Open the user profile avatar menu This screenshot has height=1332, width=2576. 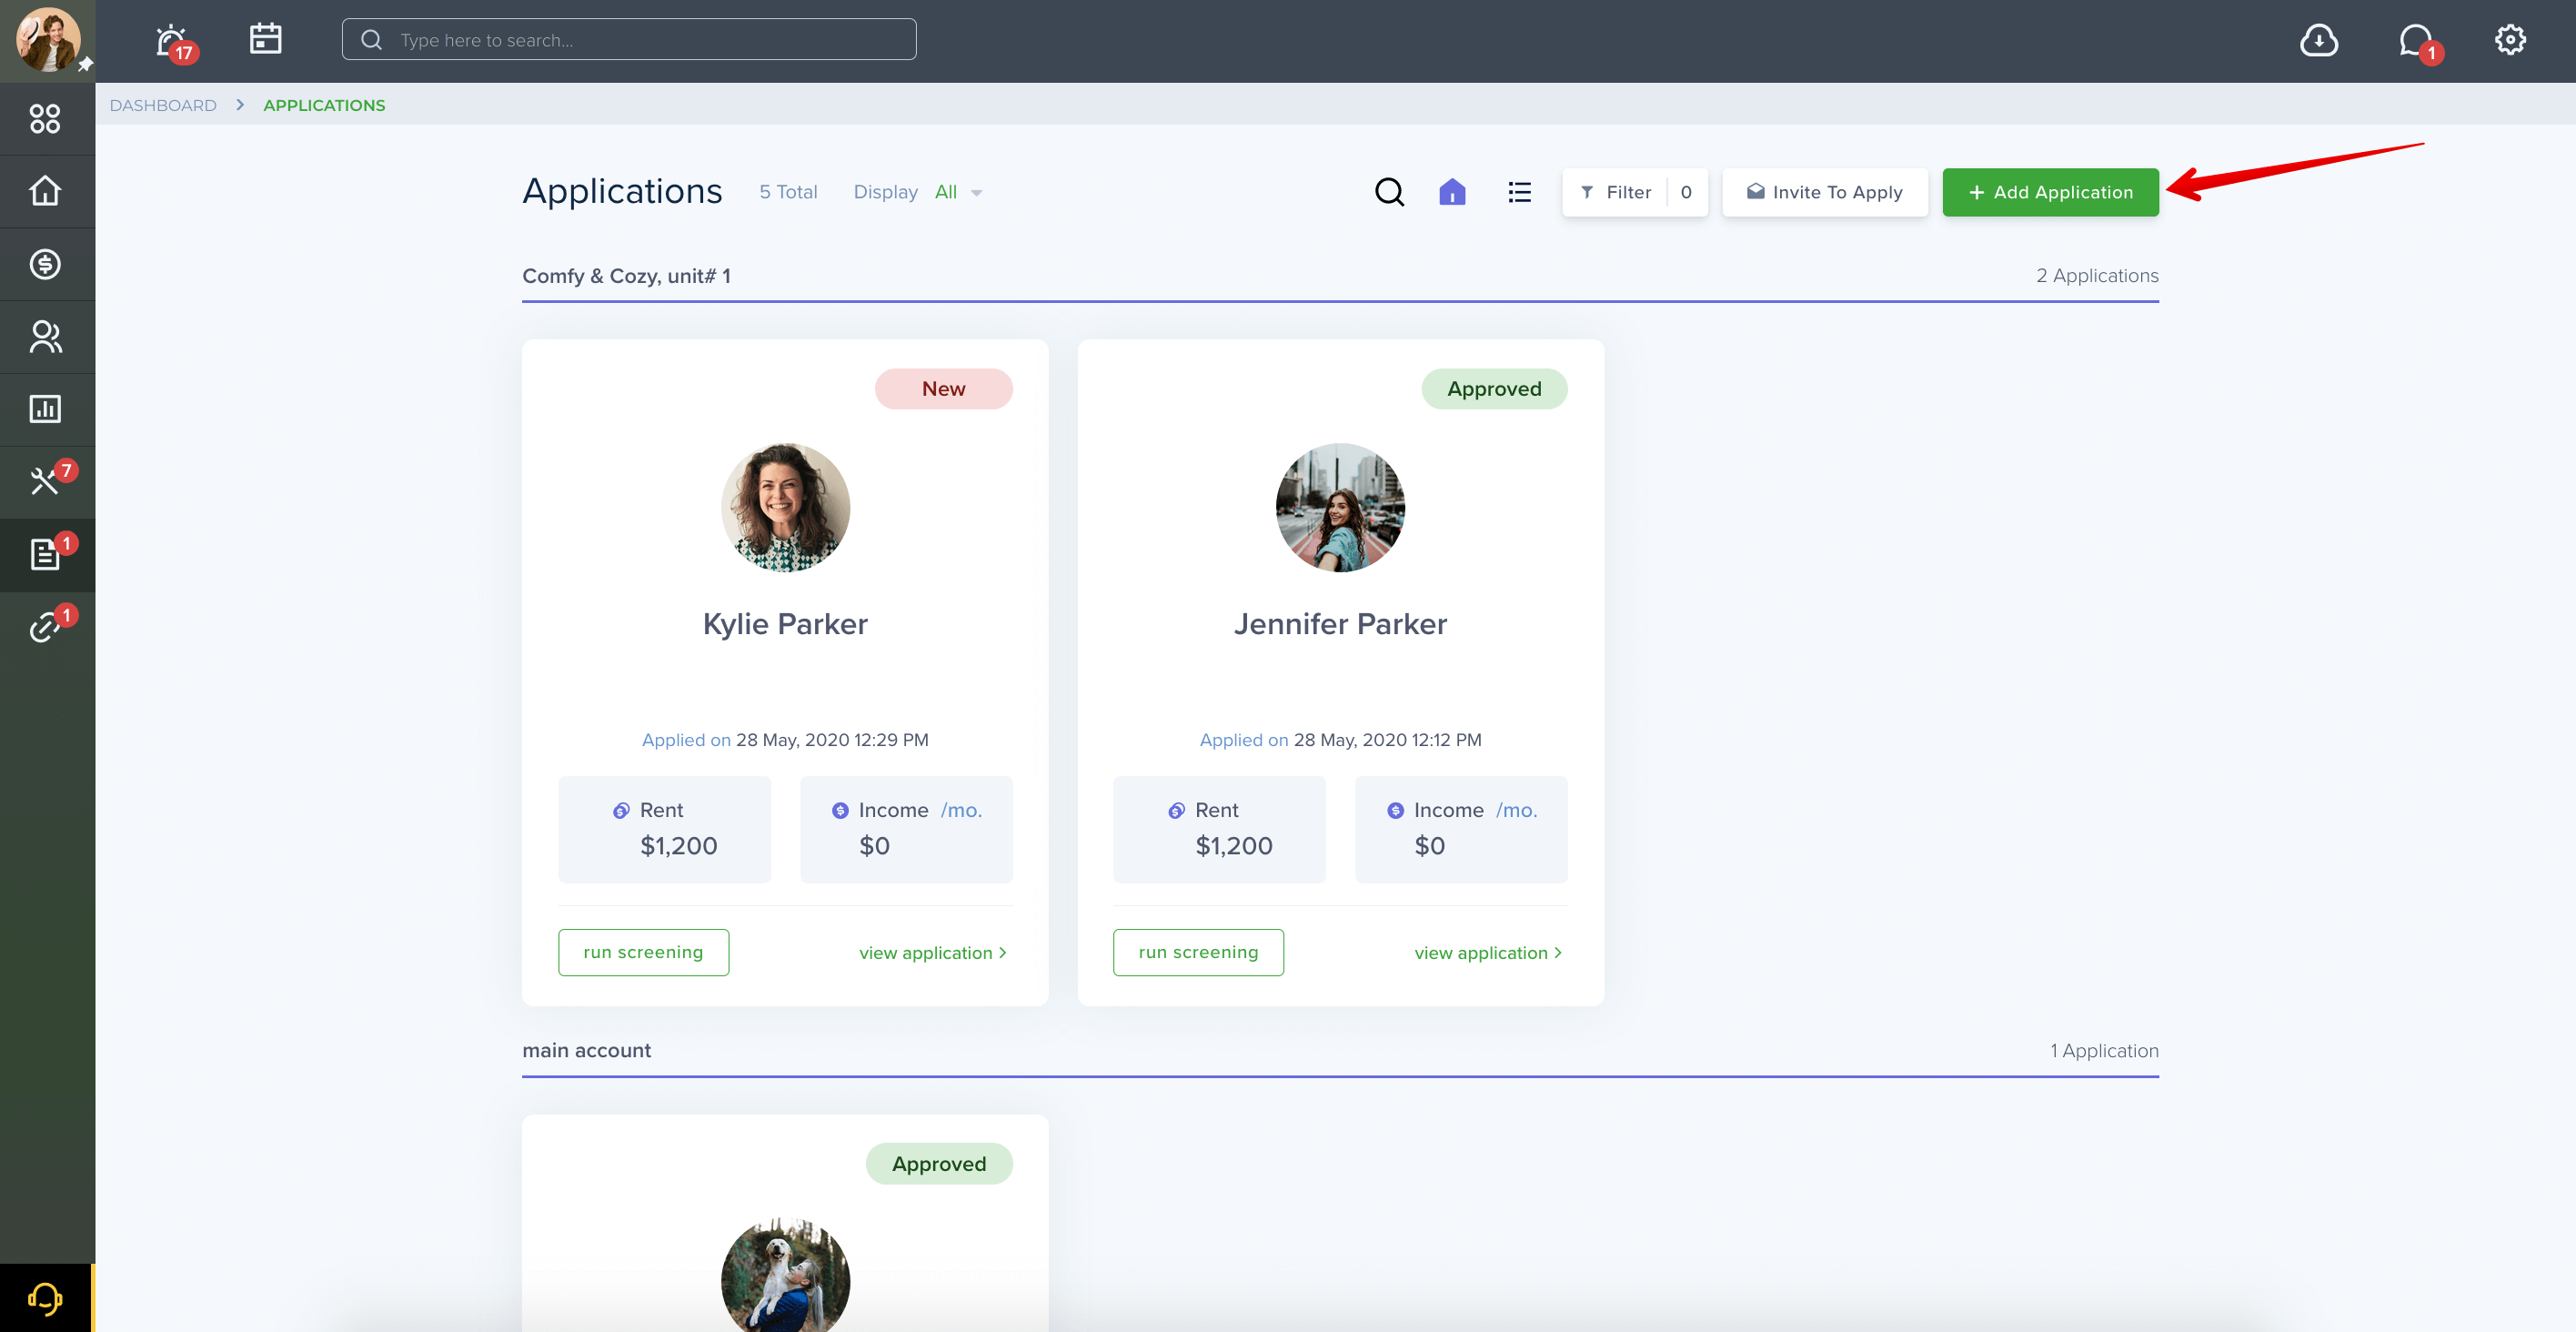[x=47, y=40]
